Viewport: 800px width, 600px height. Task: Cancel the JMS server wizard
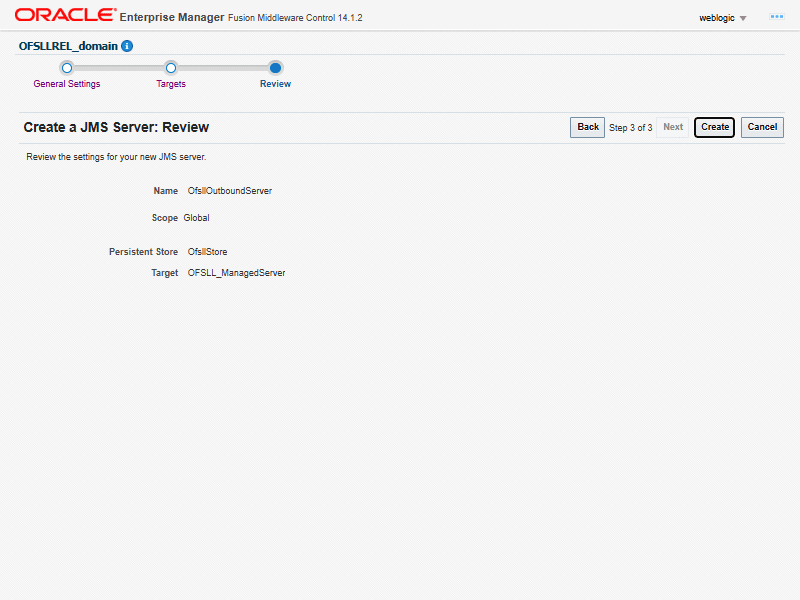pyautogui.click(x=762, y=127)
